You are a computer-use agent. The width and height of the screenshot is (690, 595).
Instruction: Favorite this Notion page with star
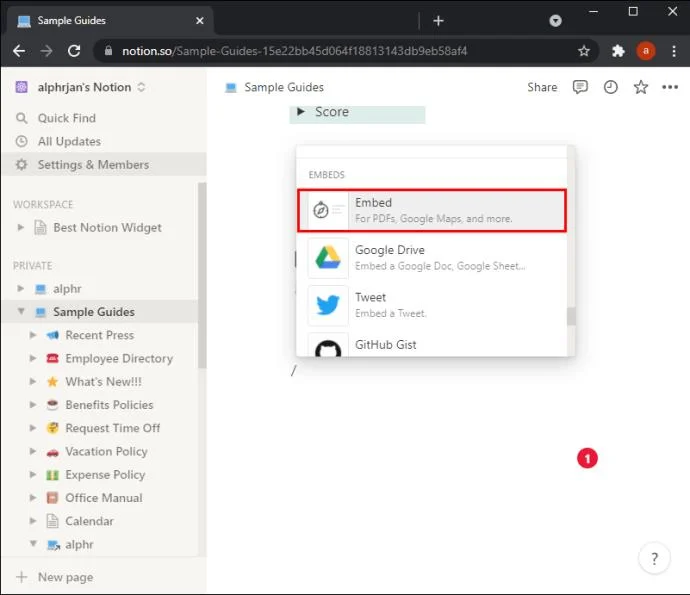coord(640,87)
